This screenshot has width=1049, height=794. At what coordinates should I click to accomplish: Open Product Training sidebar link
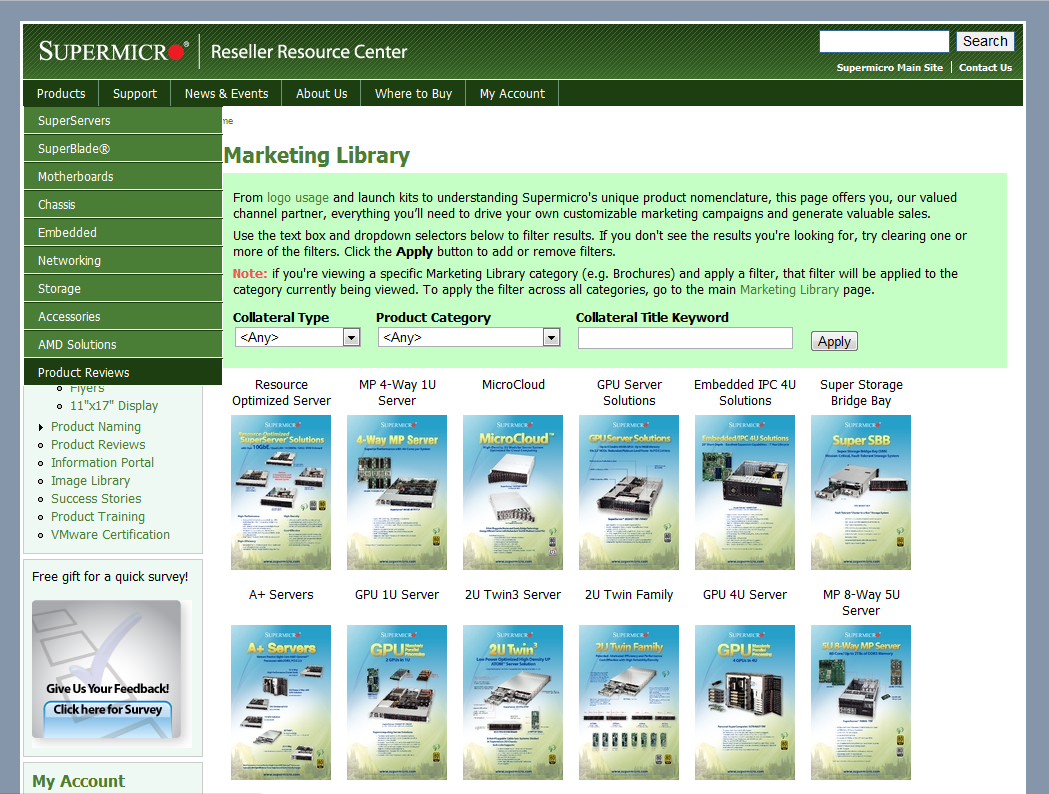98,517
